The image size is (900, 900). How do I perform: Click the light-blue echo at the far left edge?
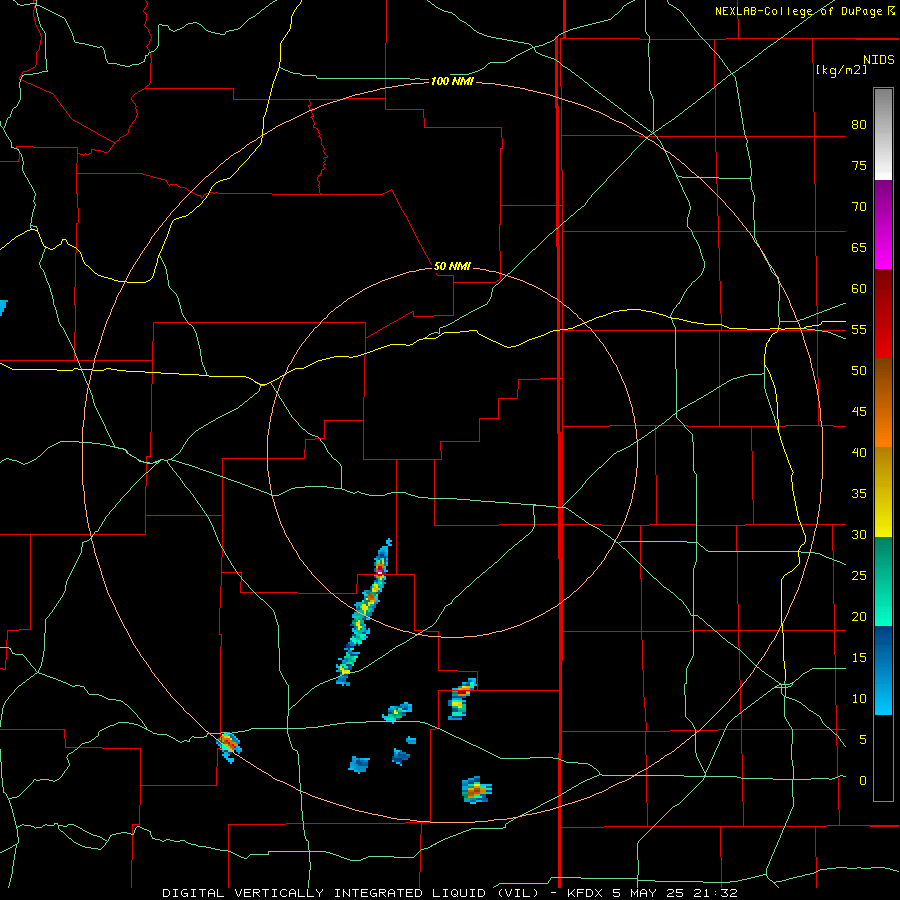pyautogui.click(x=3, y=307)
